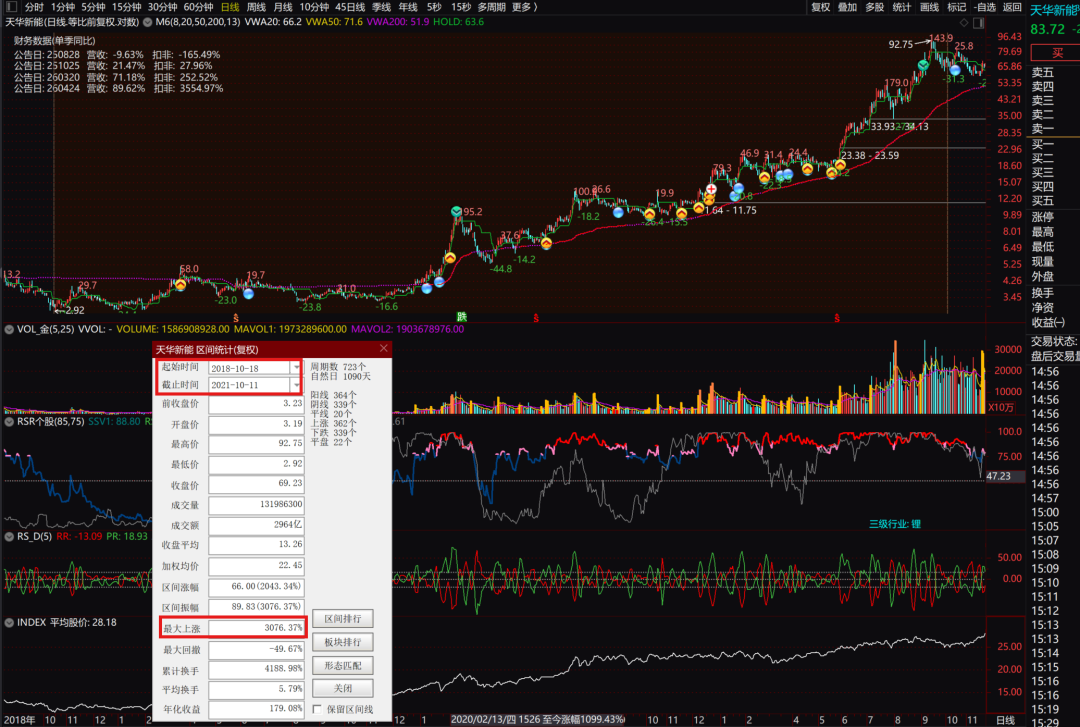The height and width of the screenshot is (727, 1080).
Task: Select the 10分钟 timeframe
Action: pyautogui.click(x=314, y=7)
